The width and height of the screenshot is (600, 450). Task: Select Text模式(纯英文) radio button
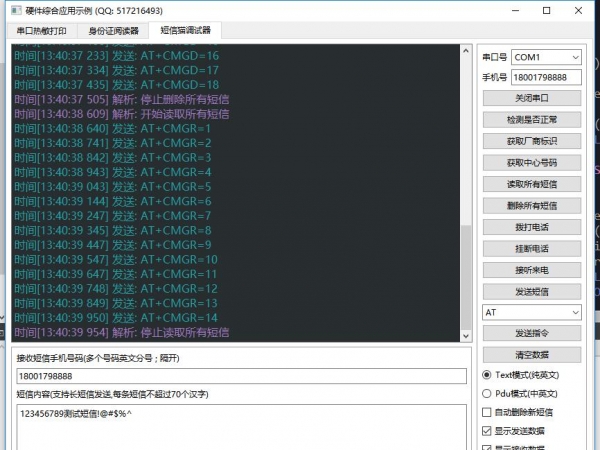487,375
